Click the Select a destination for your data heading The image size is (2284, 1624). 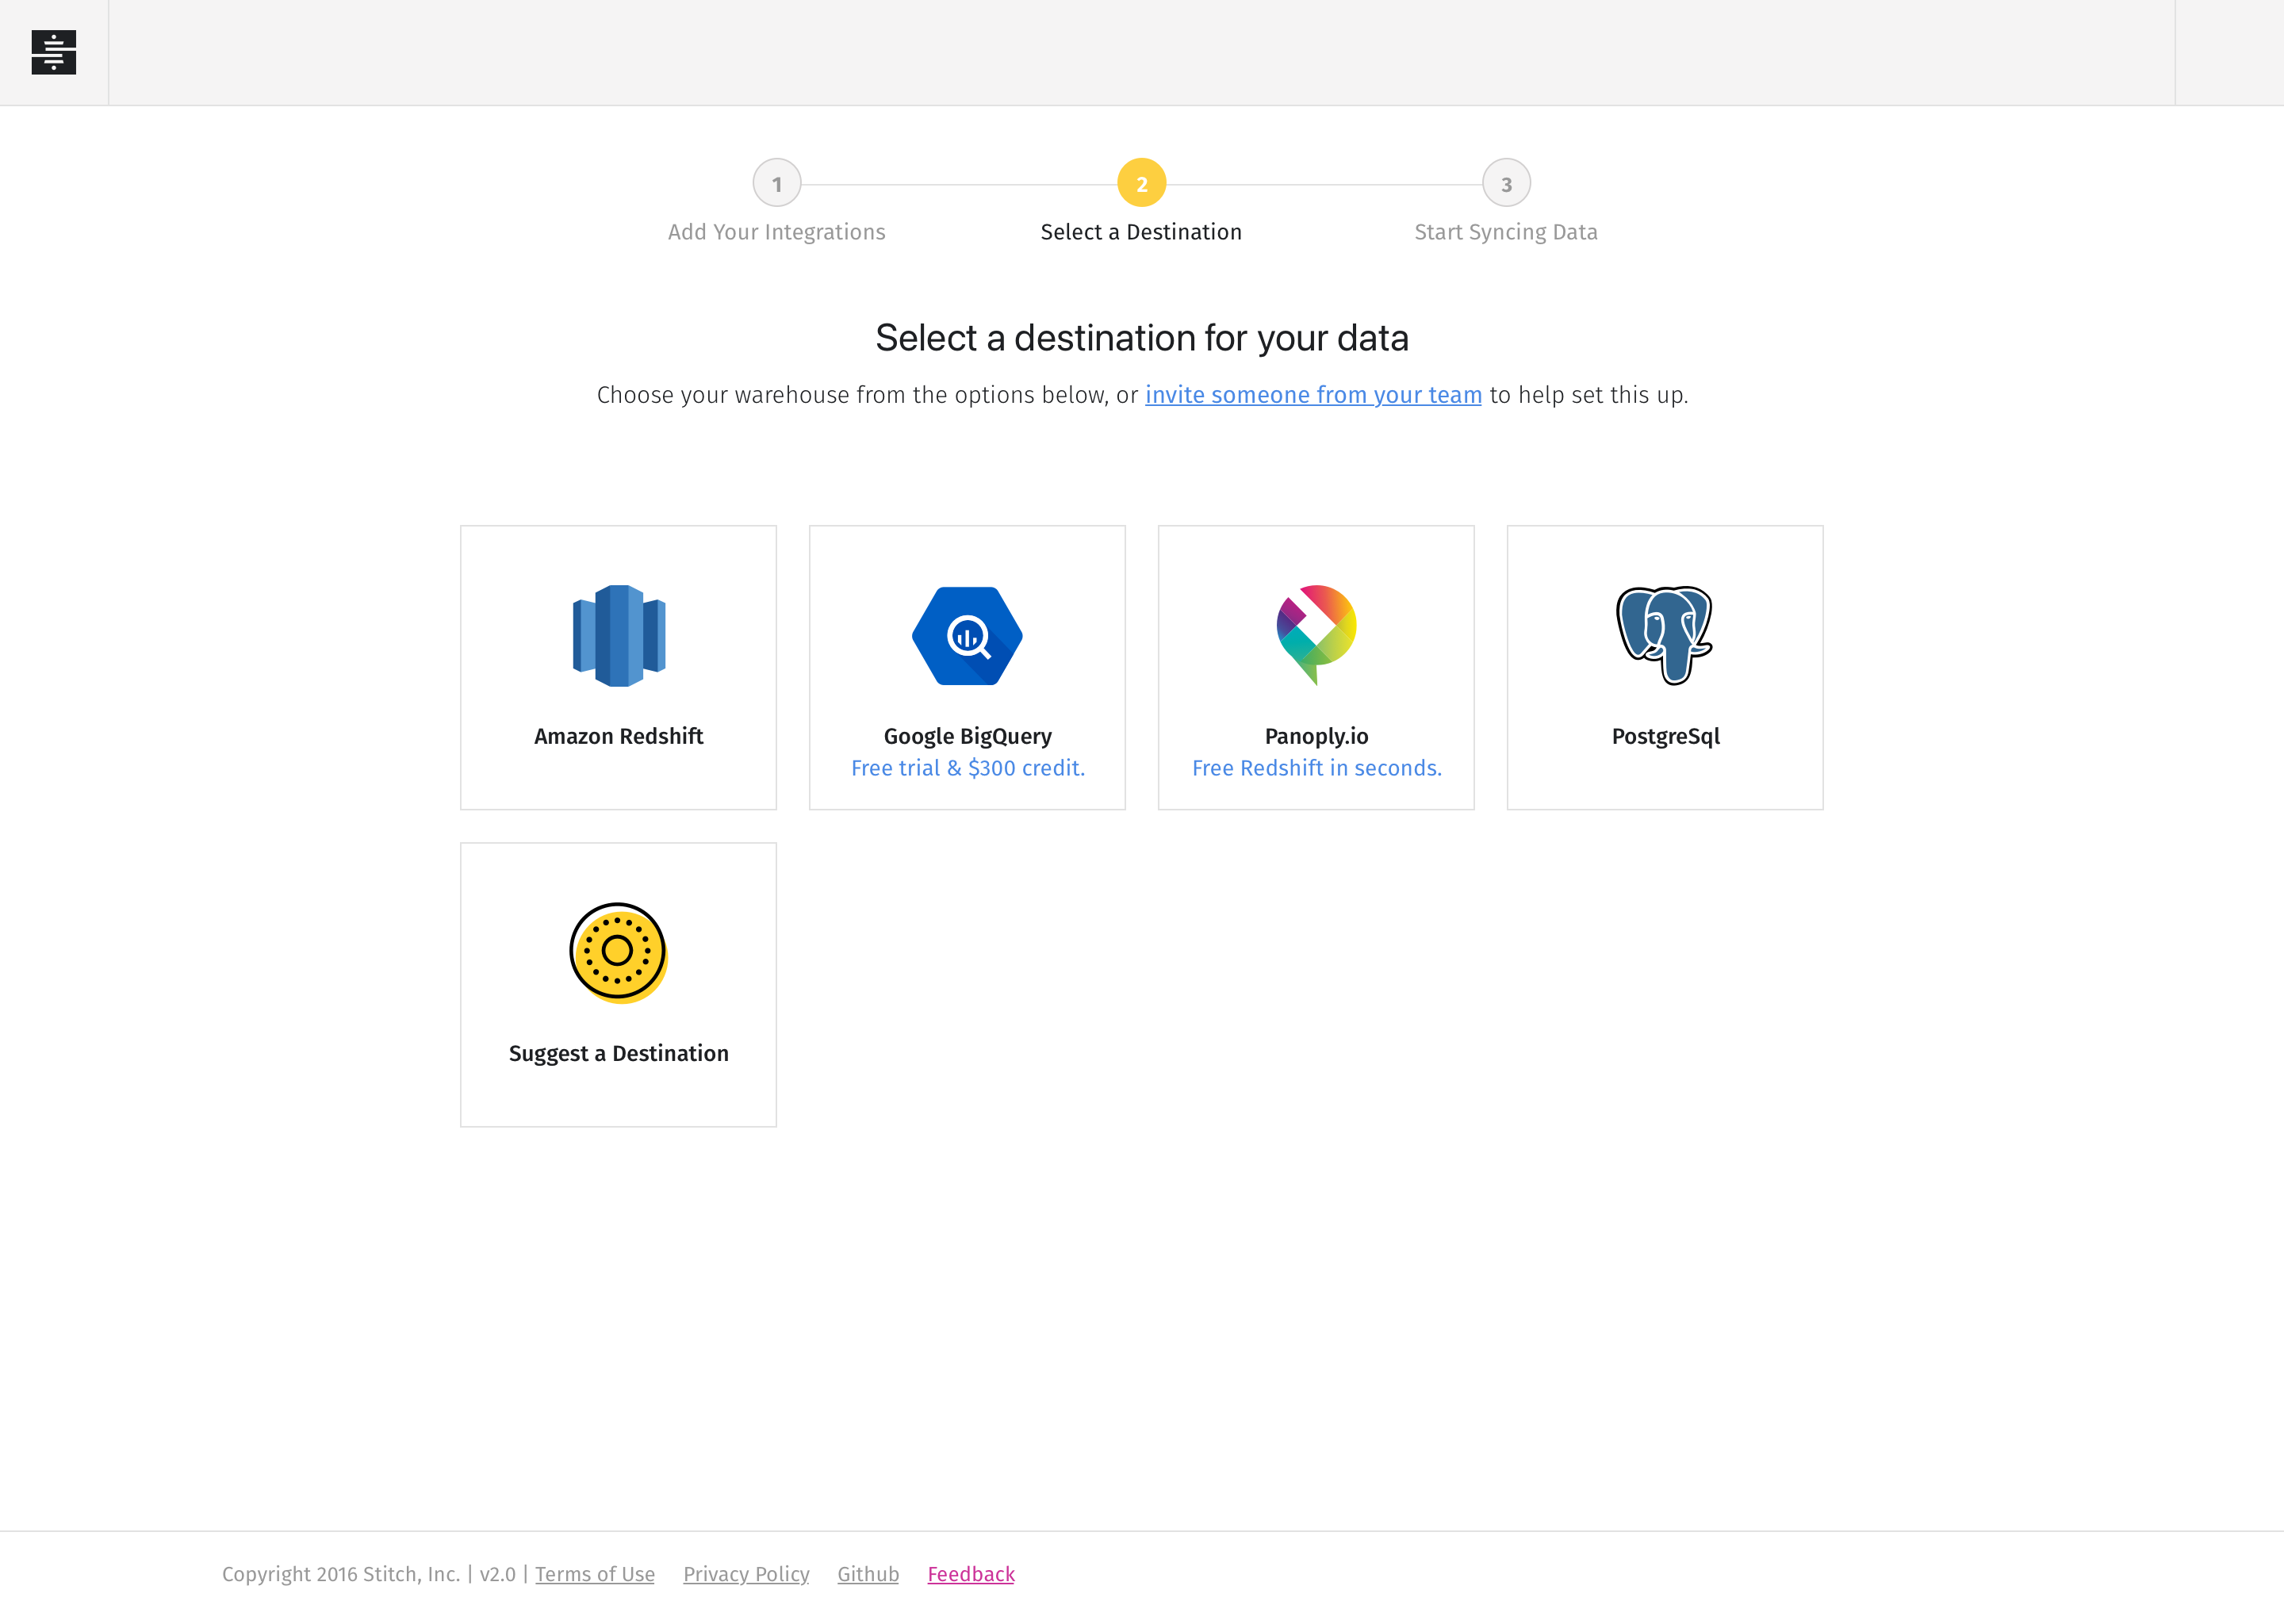1142,338
